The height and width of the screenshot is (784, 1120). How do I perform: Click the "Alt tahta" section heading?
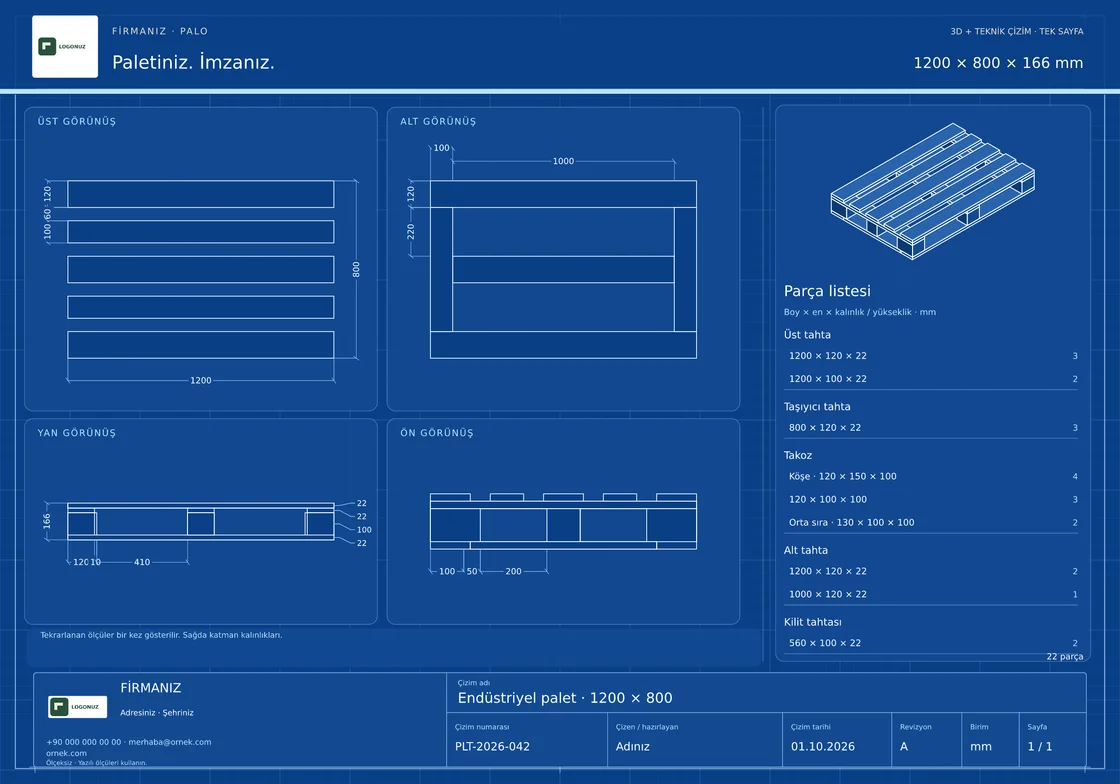point(806,551)
